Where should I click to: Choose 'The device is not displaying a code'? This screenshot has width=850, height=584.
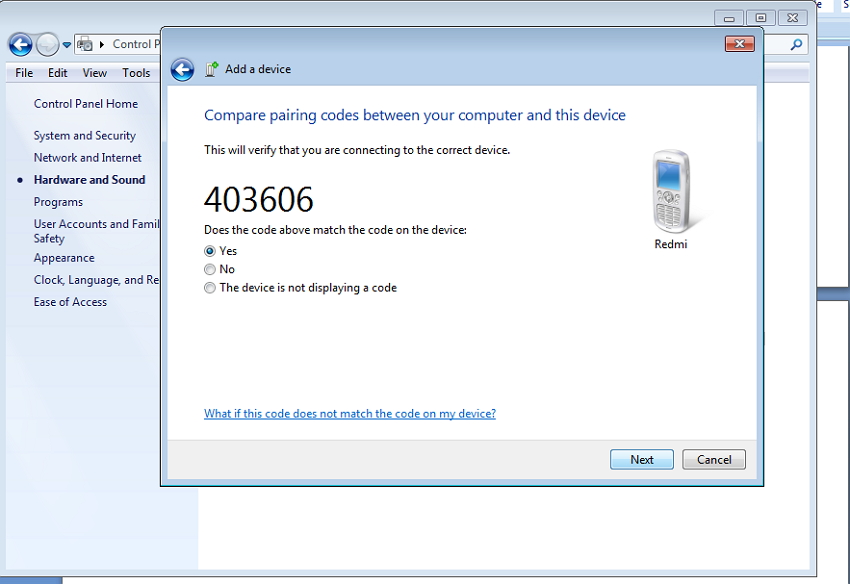pyautogui.click(x=210, y=288)
